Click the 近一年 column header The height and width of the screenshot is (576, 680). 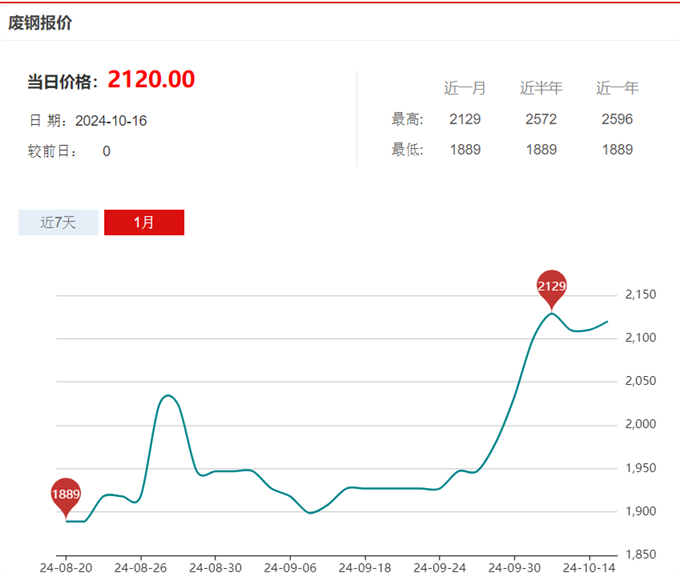pyautogui.click(x=617, y=88)
